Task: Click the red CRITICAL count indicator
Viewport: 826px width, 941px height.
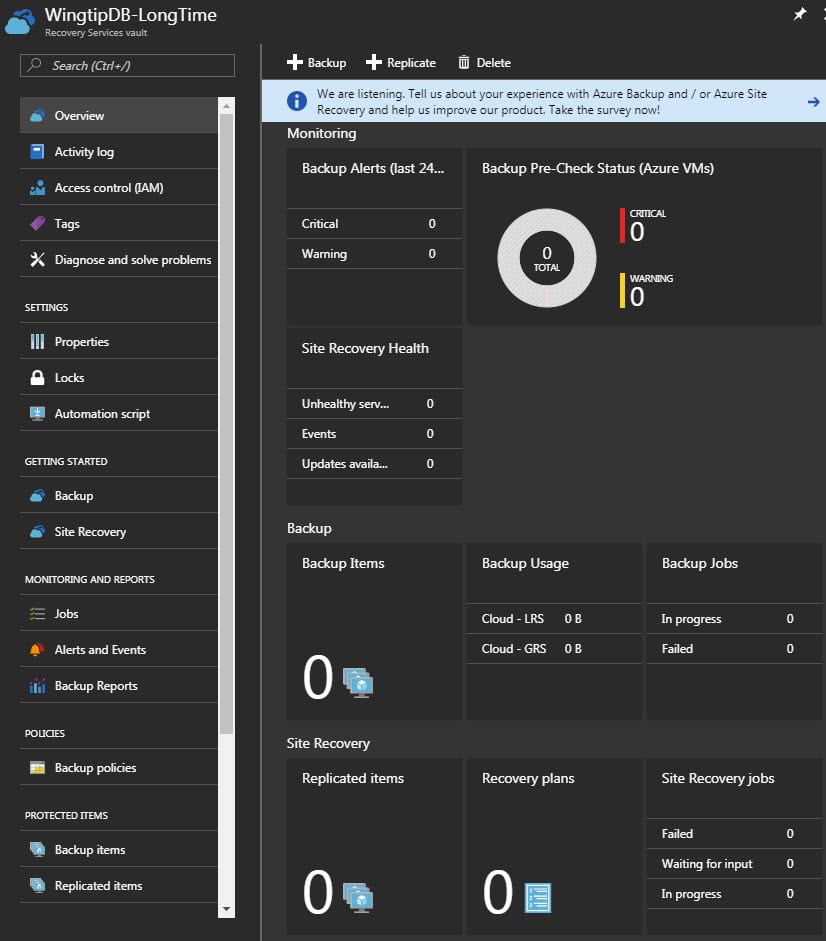Action: coord(643,226)
